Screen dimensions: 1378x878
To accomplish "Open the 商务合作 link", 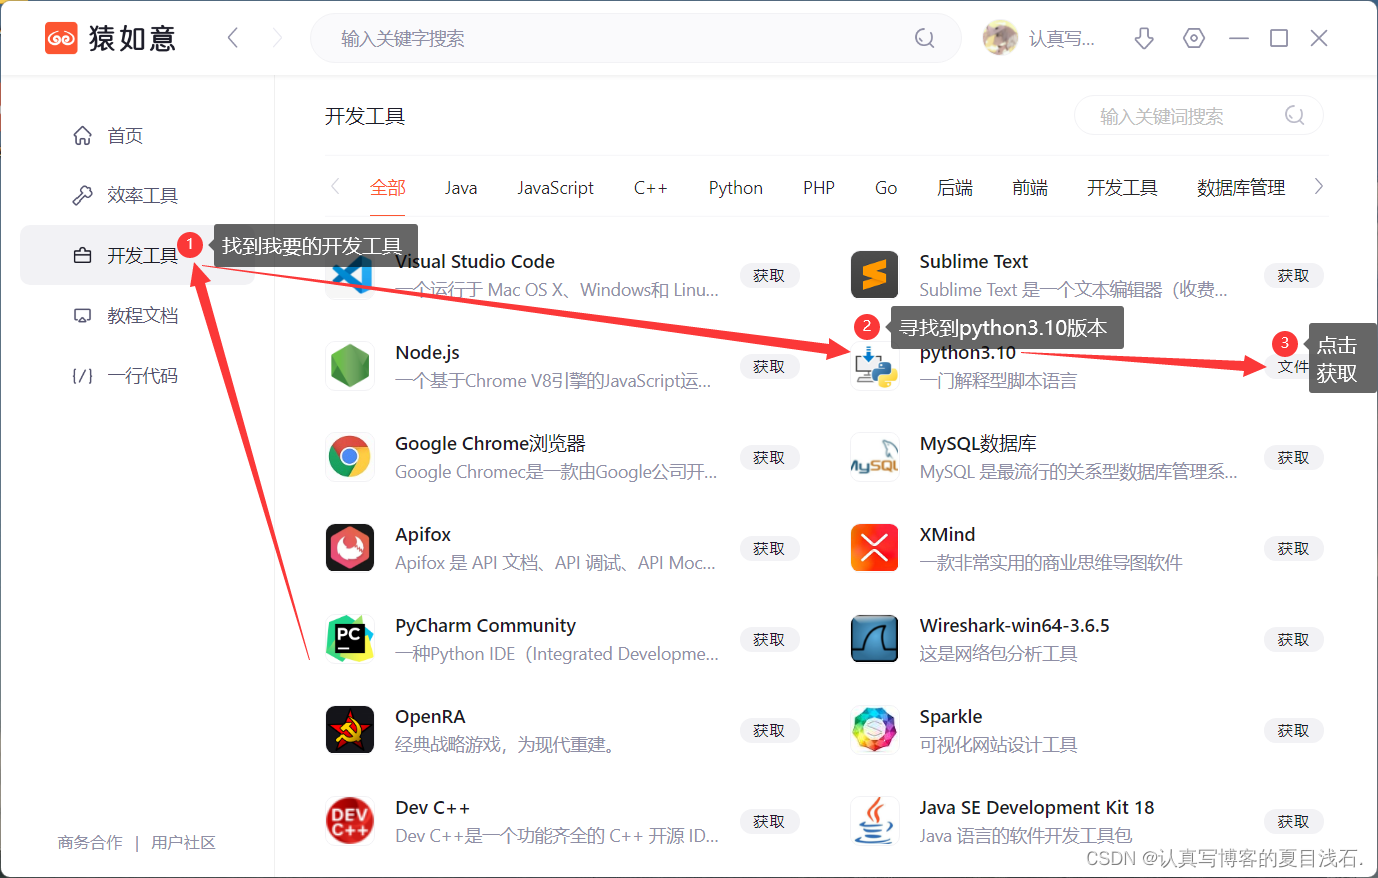I will point(90,842).
